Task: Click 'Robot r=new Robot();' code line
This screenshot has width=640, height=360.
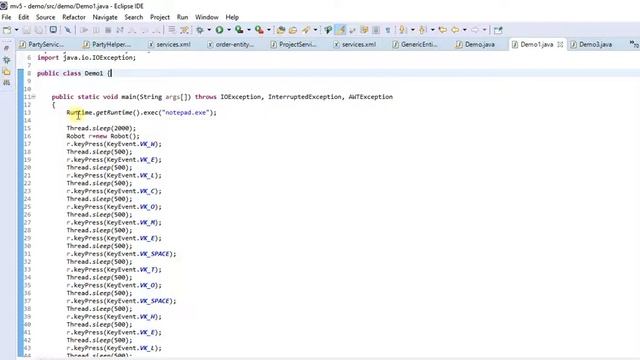Action: pyautogui.click(x=103, y=136)
